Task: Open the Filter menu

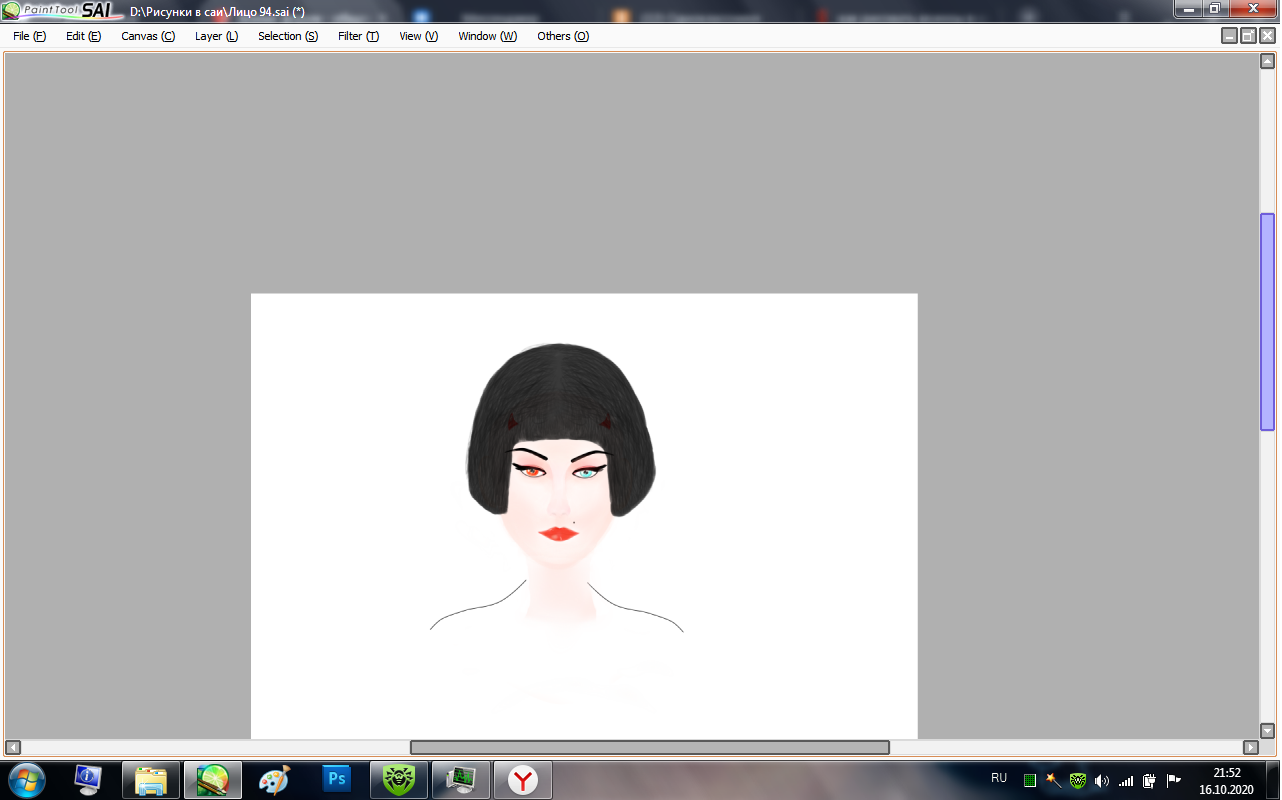Action: pyautogui.click(x=358, y=36)
